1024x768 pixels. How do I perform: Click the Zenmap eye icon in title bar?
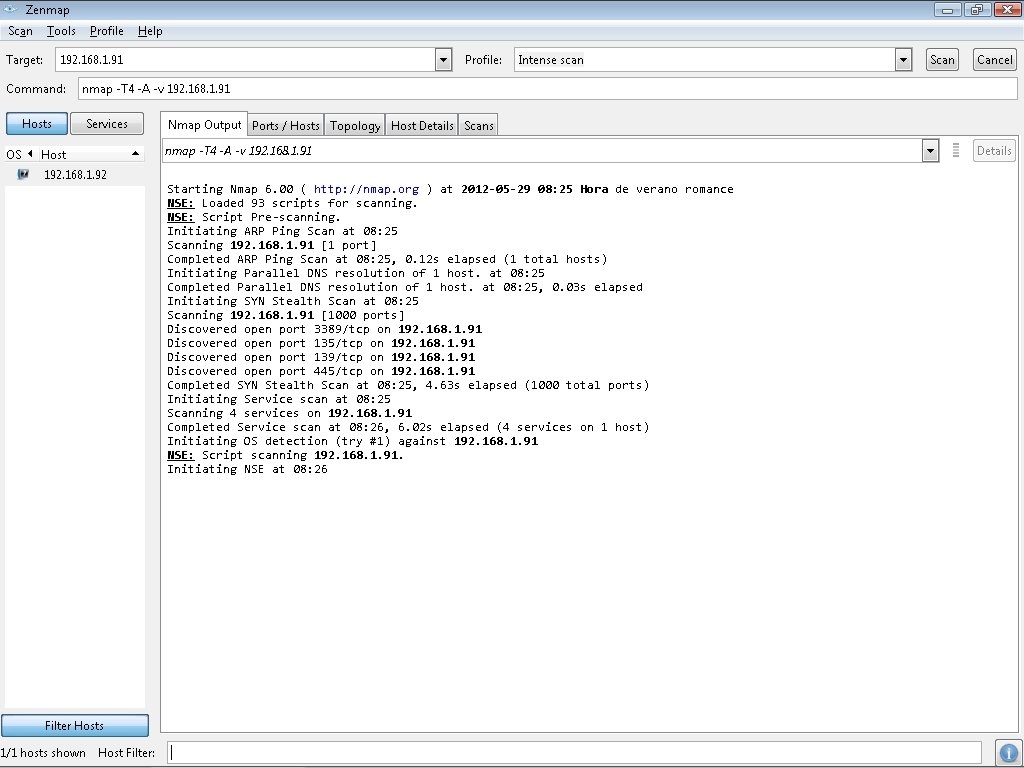point(10,9)
